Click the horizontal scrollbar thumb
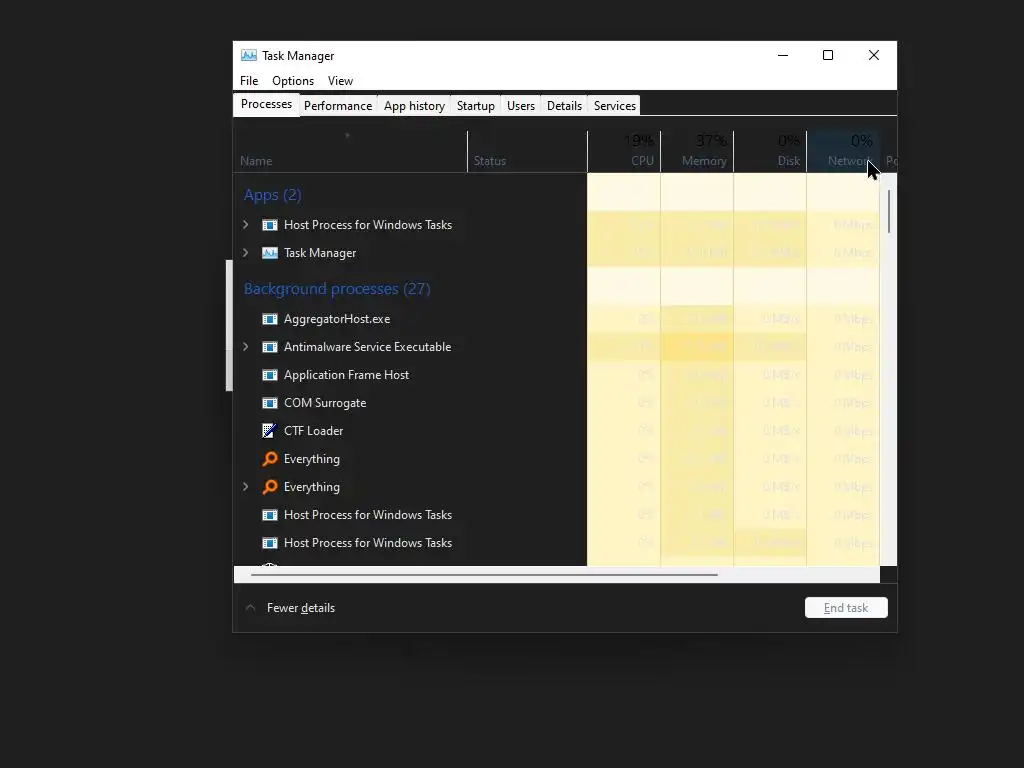This screenshot has width=1024, height=768. point(484,575)
